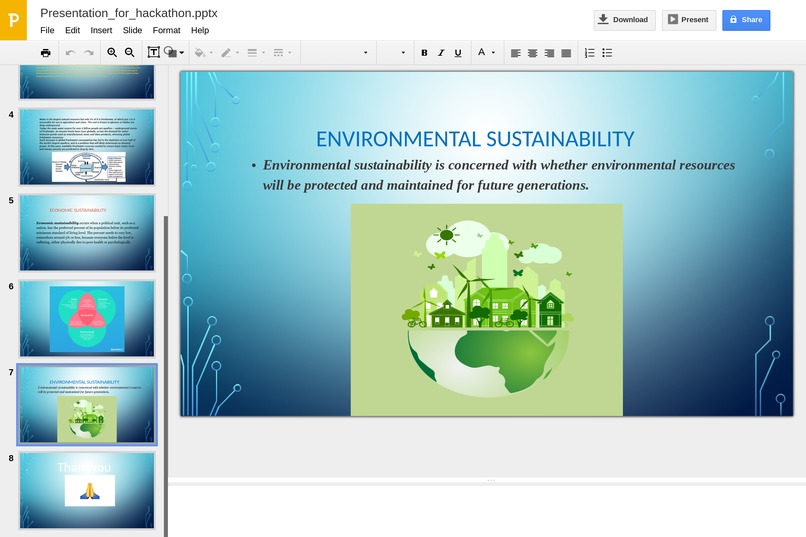Click the speaker notes area below slide

487,511
